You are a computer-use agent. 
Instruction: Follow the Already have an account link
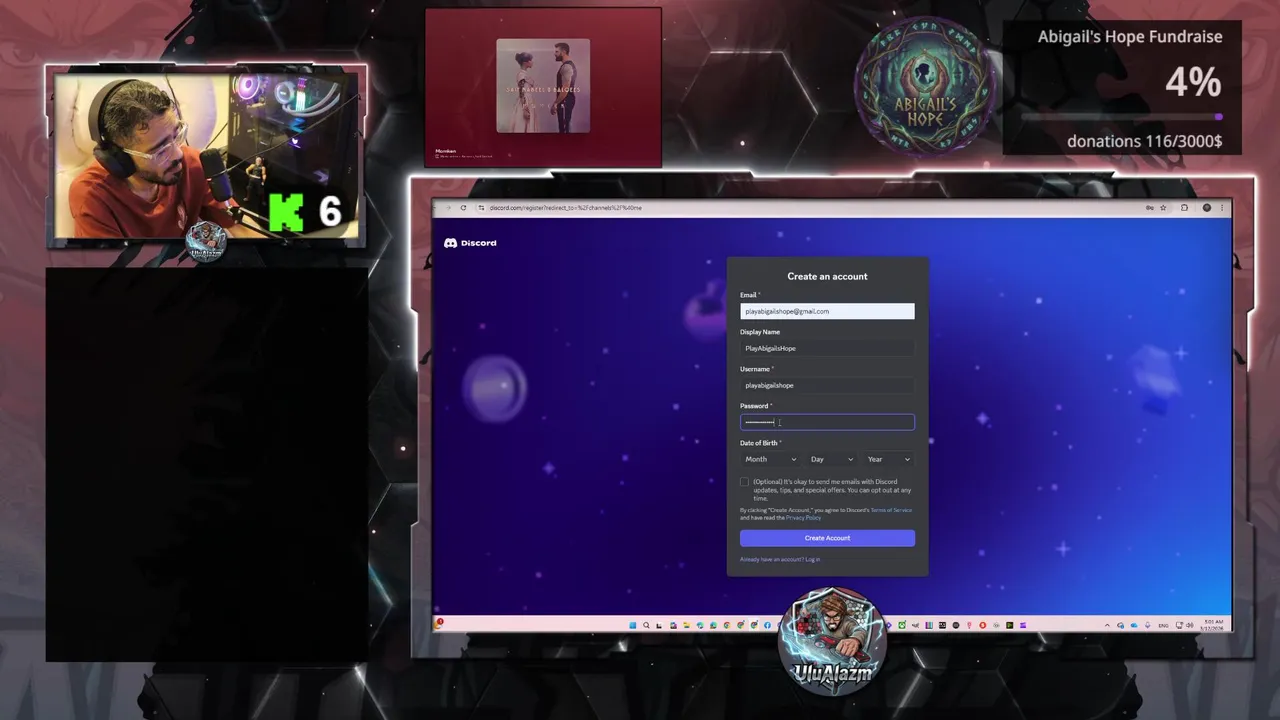coord(780,559)
